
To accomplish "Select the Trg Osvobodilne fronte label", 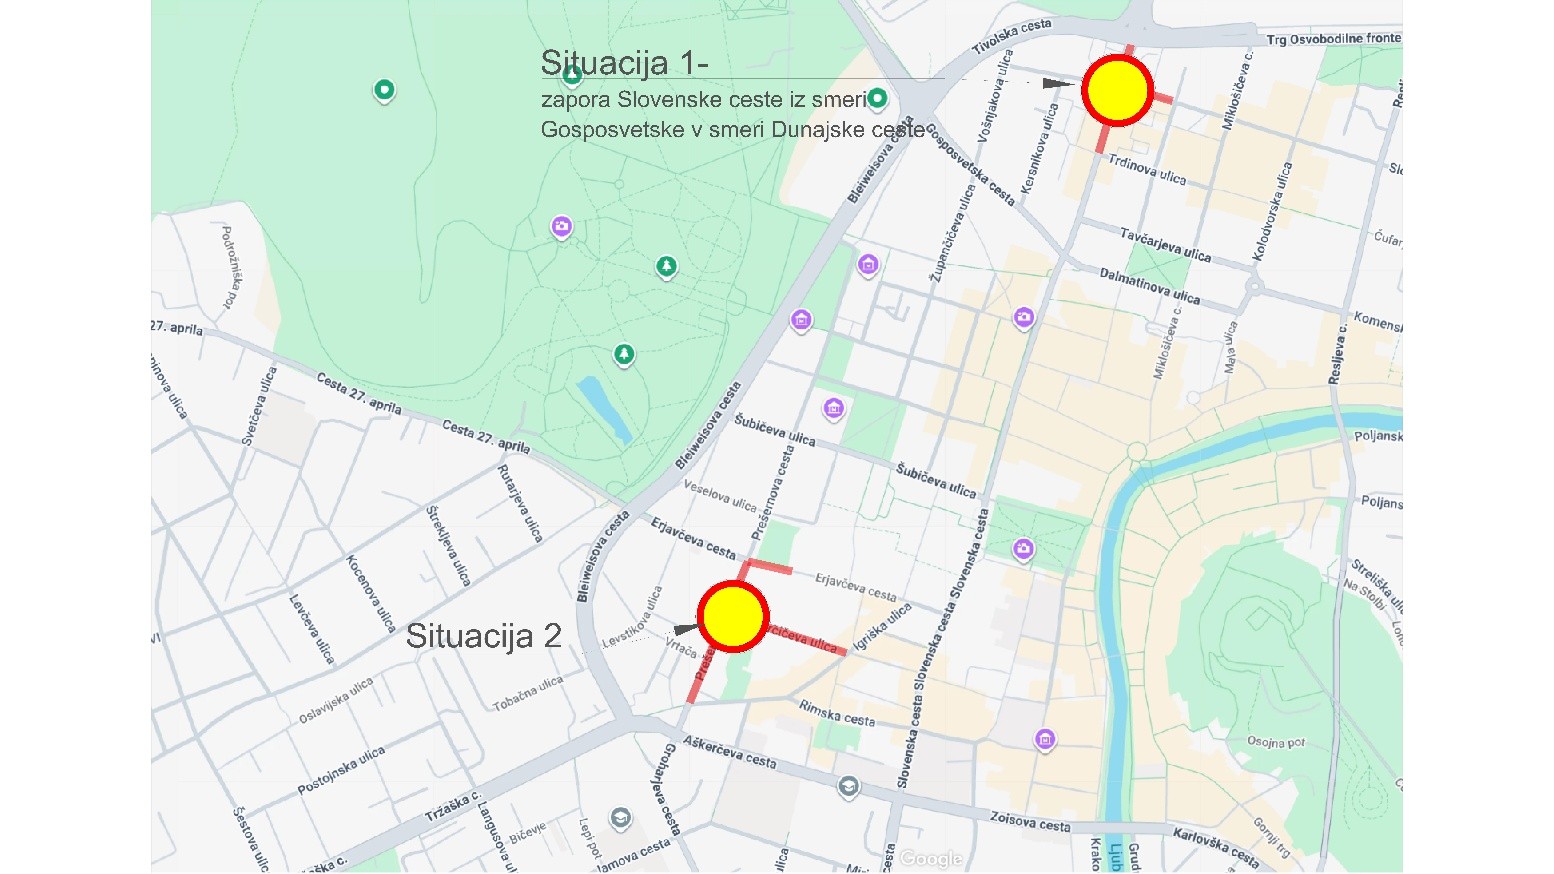I will pyautogui.click(x=1334, y=39).
